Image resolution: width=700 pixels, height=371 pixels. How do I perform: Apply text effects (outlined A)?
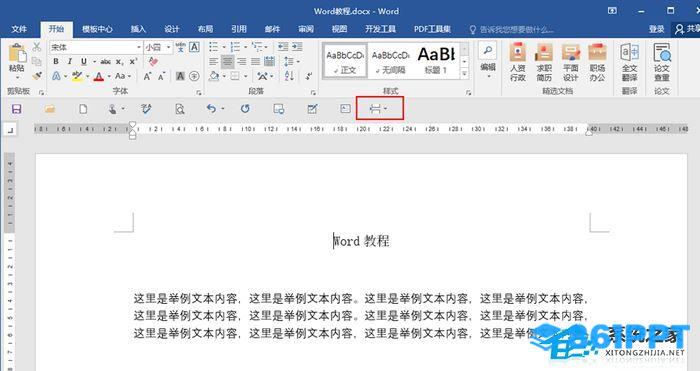point(56,76)
